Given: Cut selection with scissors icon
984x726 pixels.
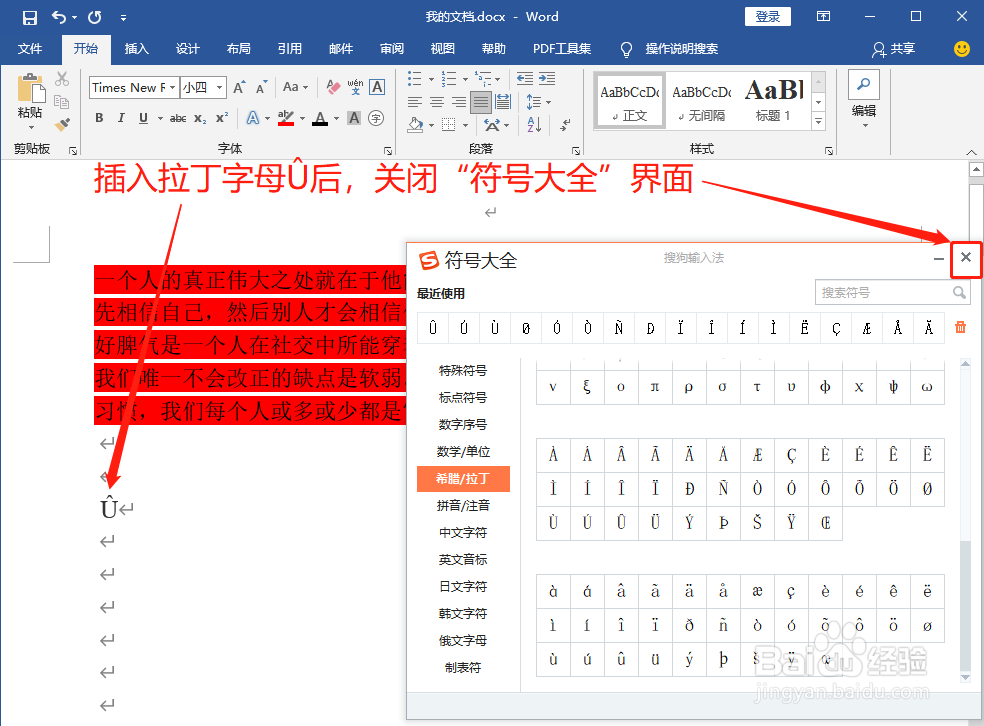Looking at the screenshot, I should tap(62, 79).
